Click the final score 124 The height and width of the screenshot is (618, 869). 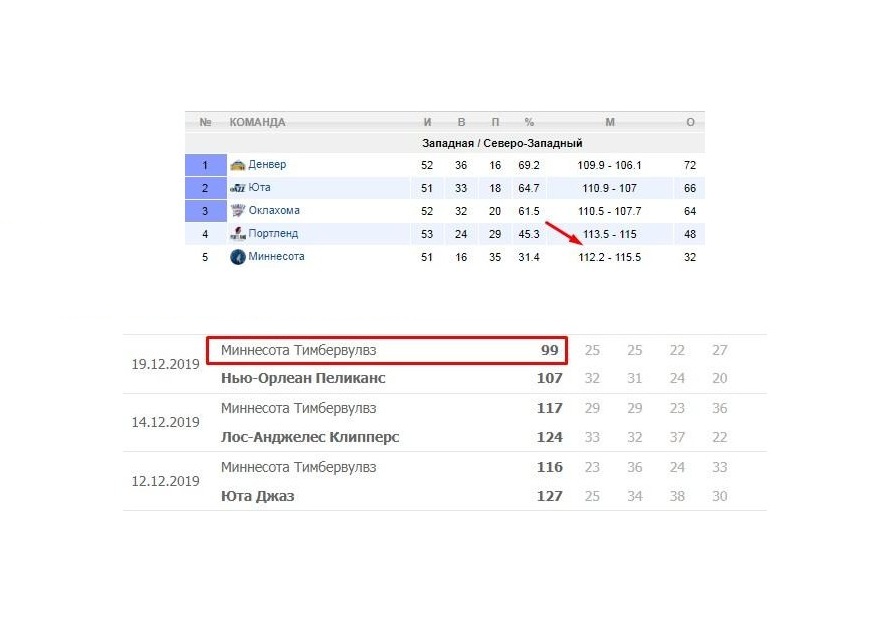coord(550,437)
